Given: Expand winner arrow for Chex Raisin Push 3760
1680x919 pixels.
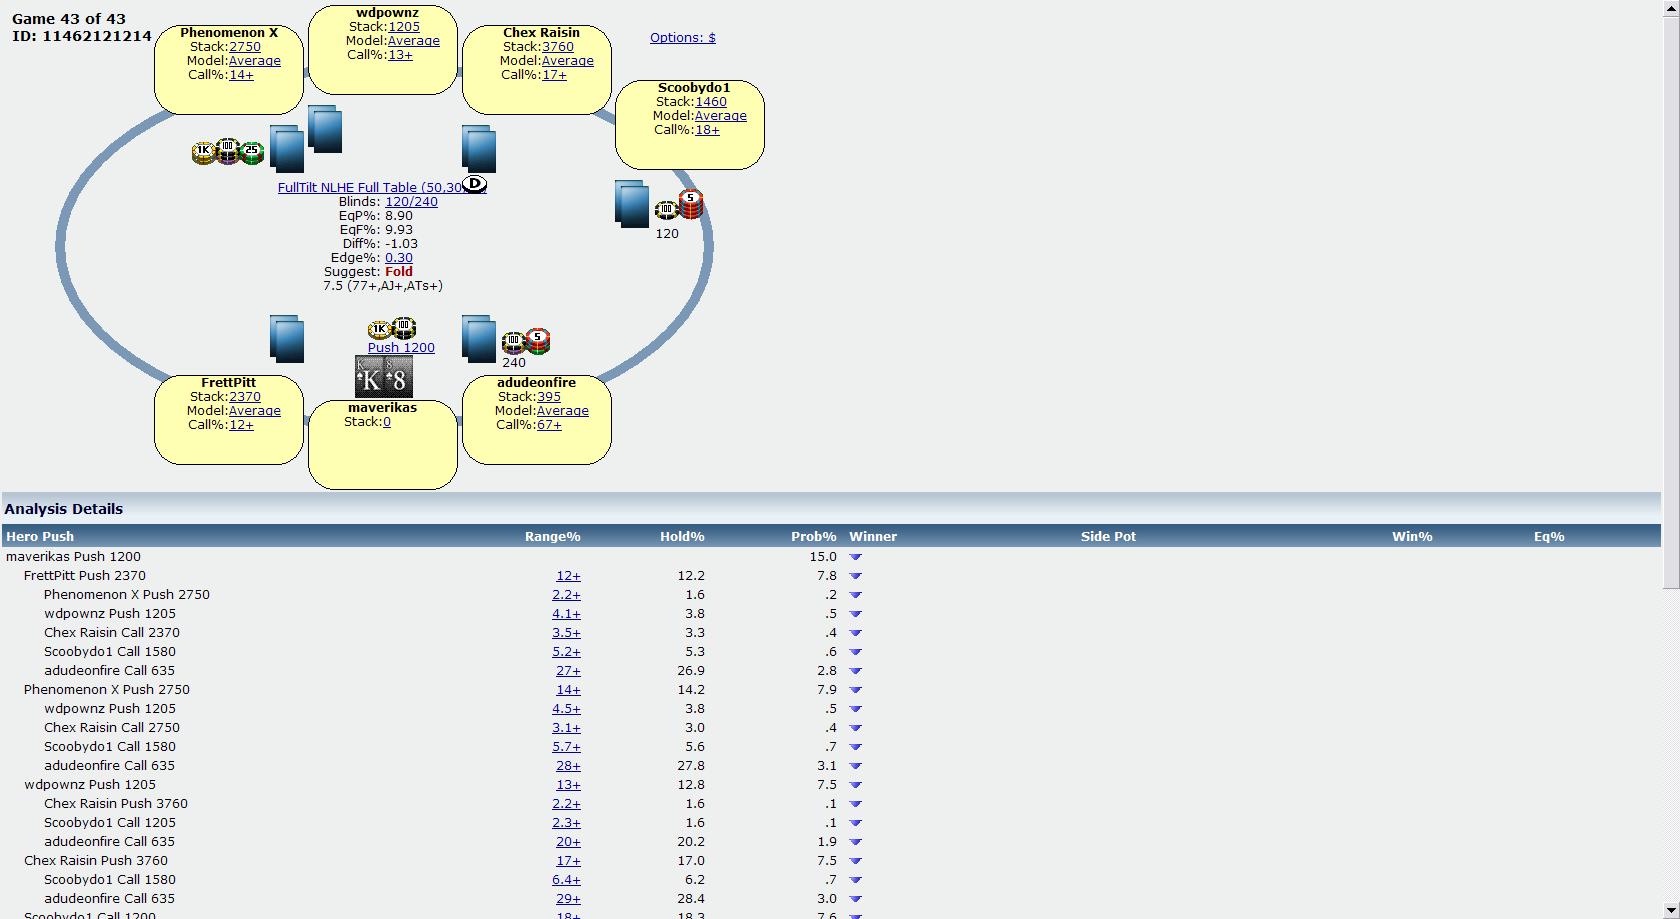Looking at the screenshot, I should (855, 861).
